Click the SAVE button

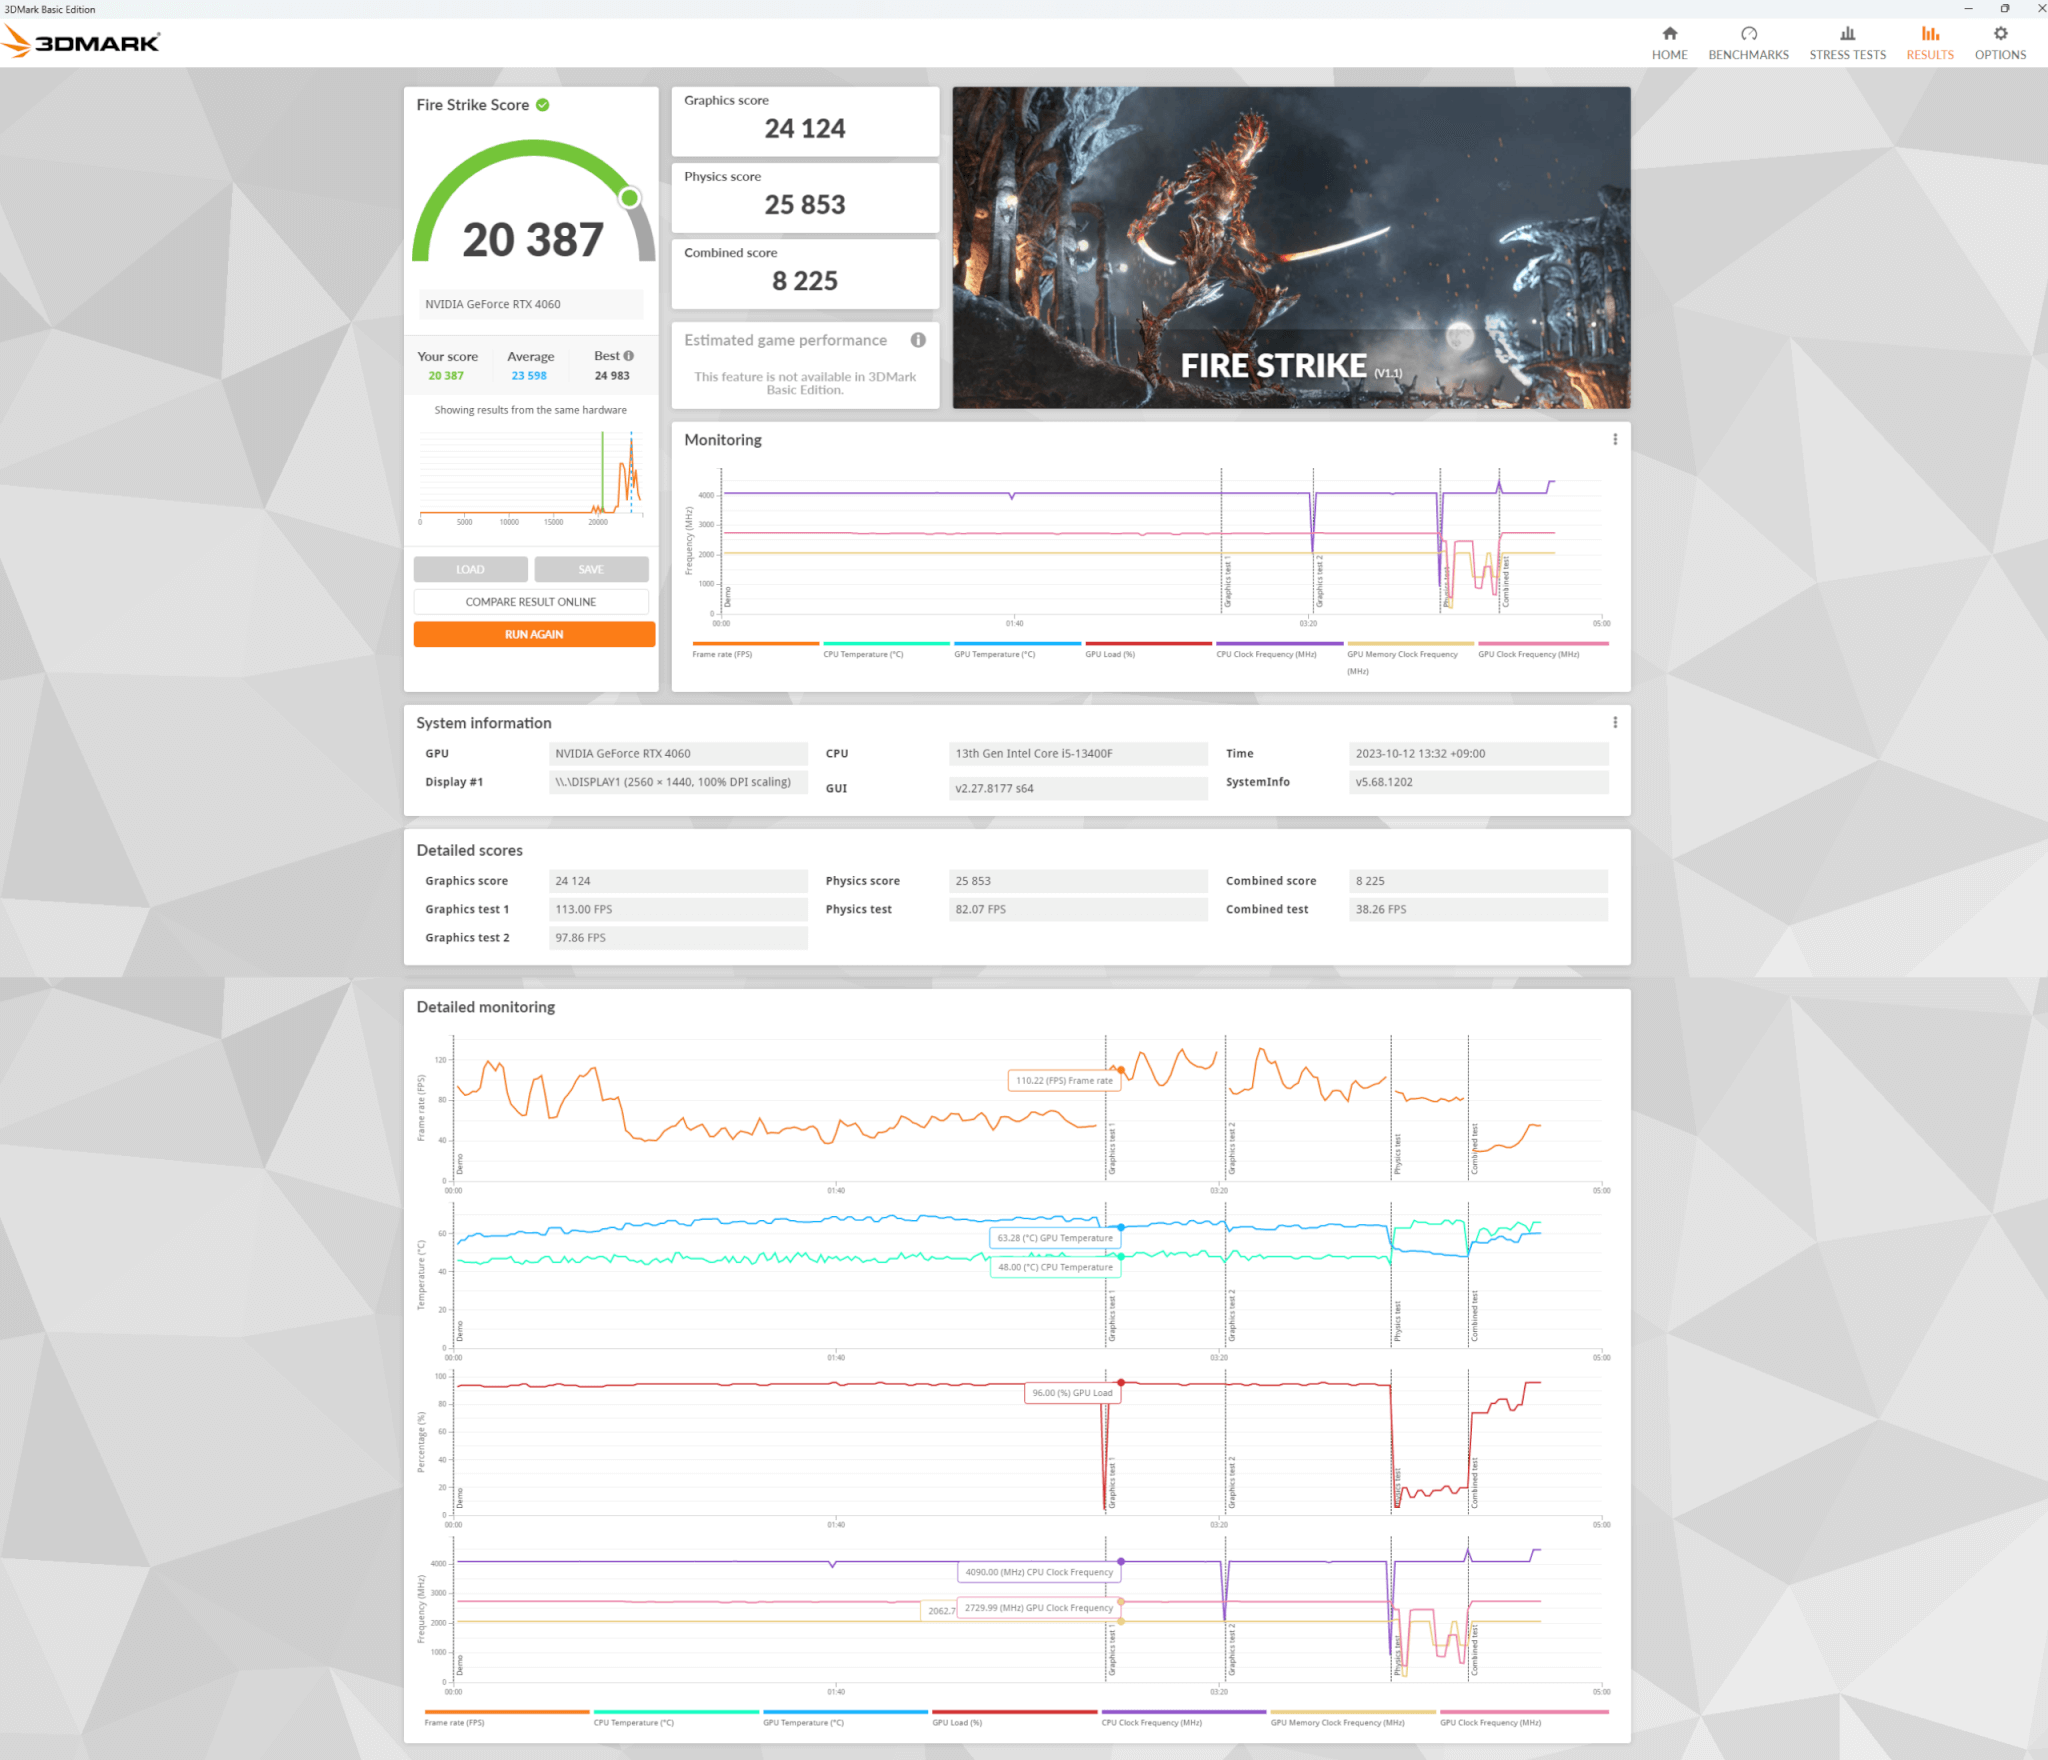click(x=591, y=570)
